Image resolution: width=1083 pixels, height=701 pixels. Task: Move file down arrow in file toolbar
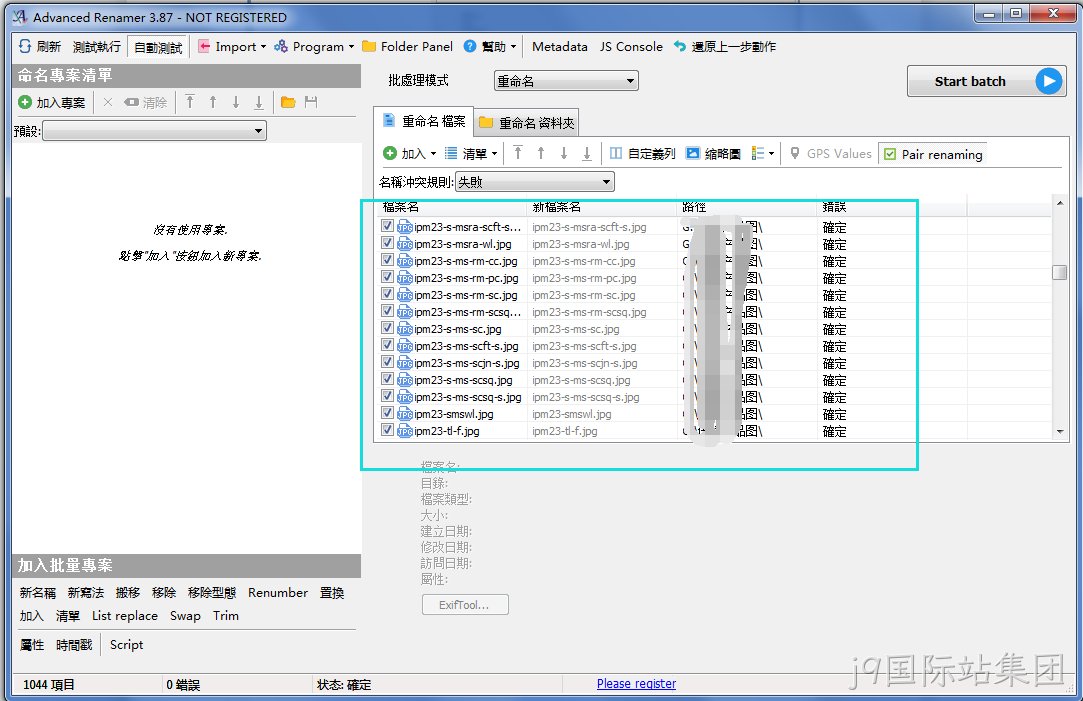tap(564, 153)
